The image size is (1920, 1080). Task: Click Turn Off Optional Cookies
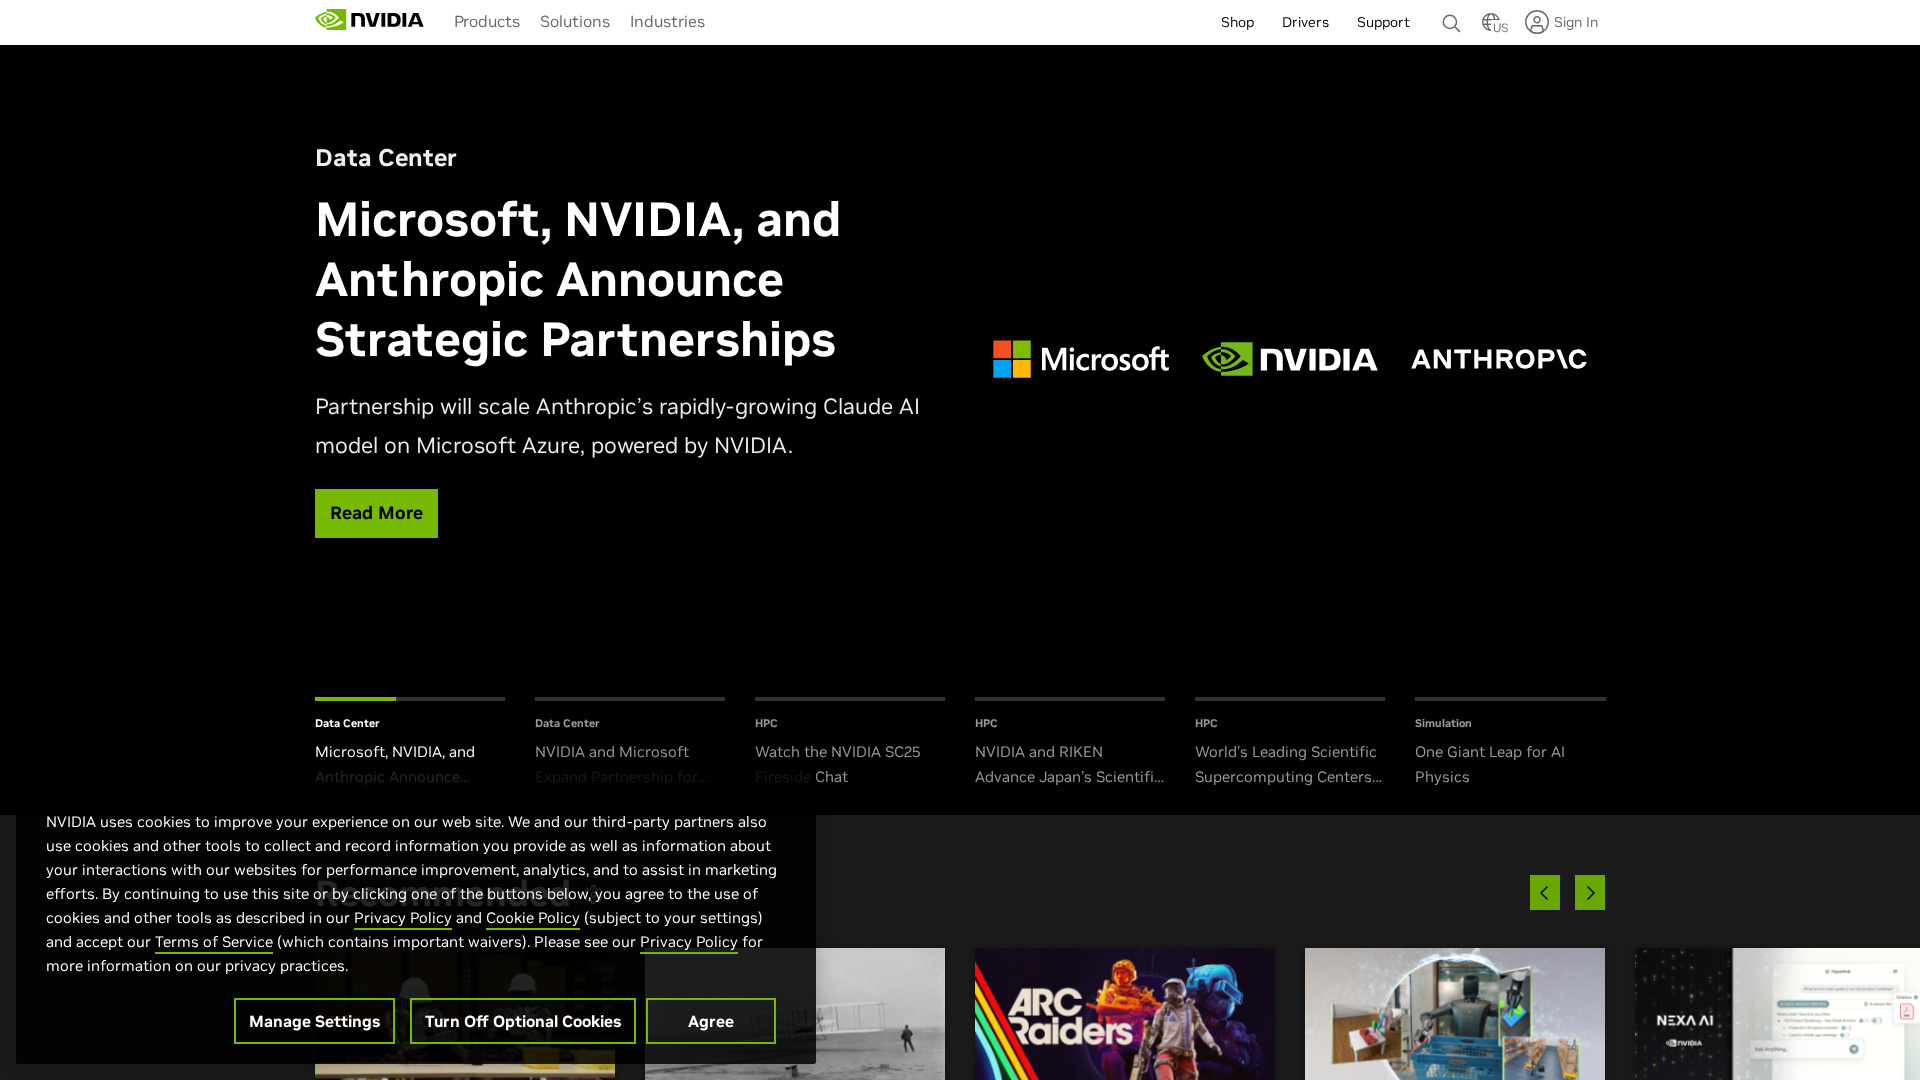point(522,1021)
